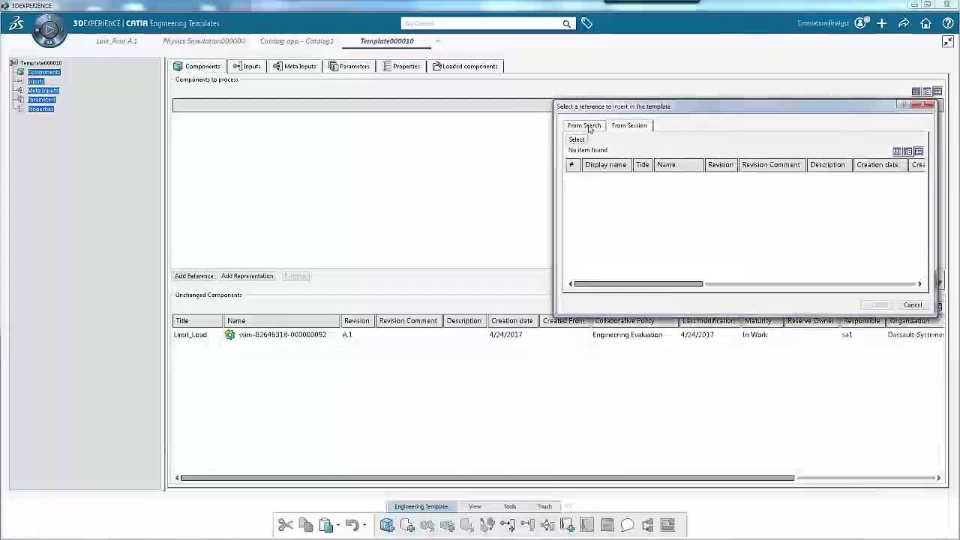
Task: Select the From Session tab in dialog
Action: coord(629,126)
